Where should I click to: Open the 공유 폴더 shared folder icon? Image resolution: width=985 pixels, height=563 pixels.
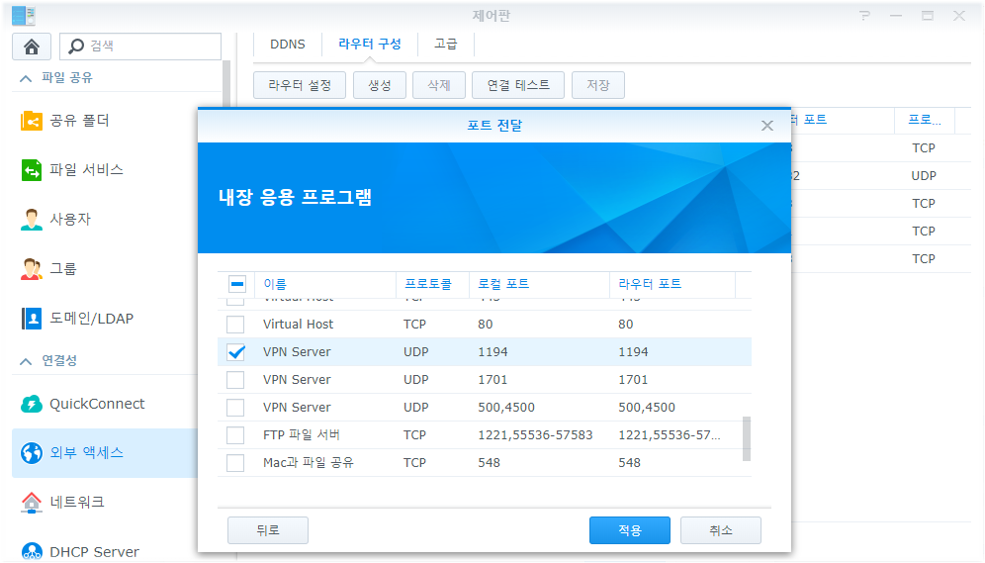31,121
